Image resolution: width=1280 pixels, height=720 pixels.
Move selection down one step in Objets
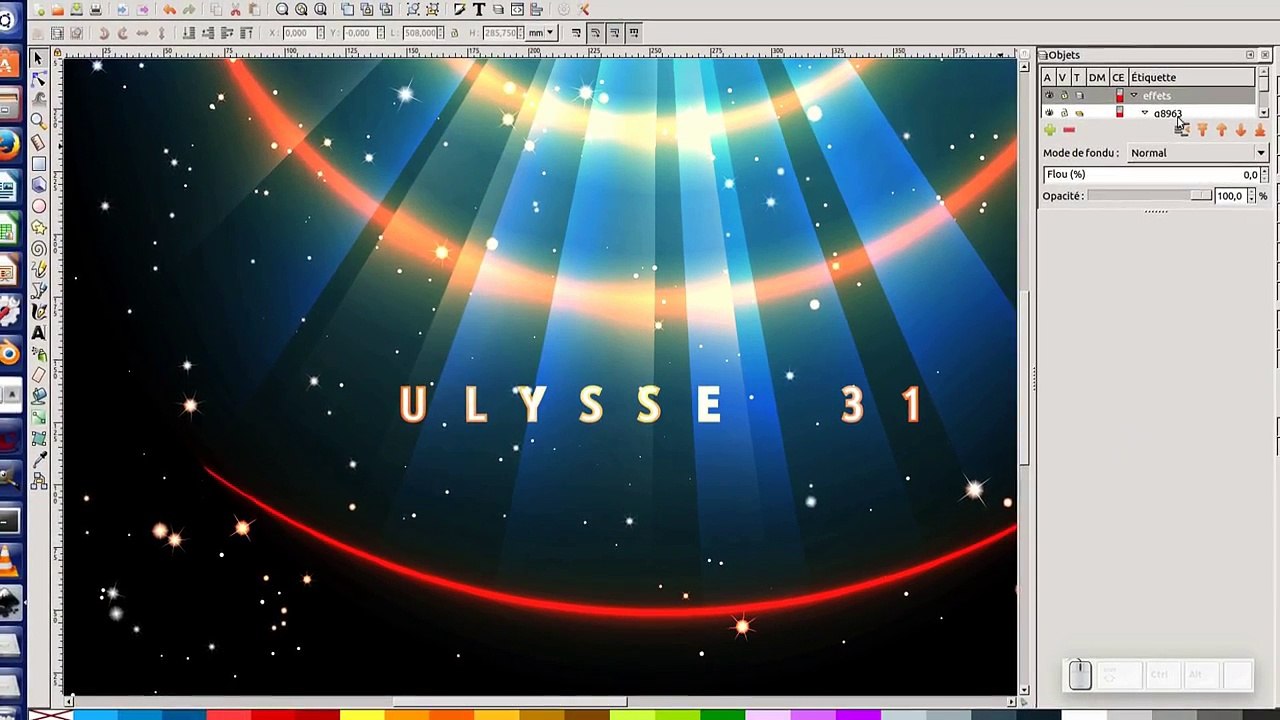coord(1241,130)
